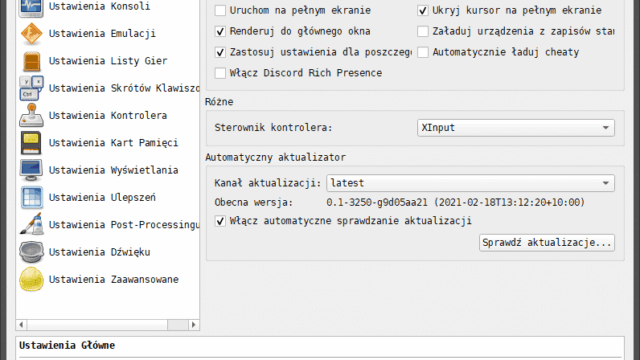Open Ustawienia Wyświetlania monitor icon
This screenshot has height=360, width=640.
click(31, 170)
